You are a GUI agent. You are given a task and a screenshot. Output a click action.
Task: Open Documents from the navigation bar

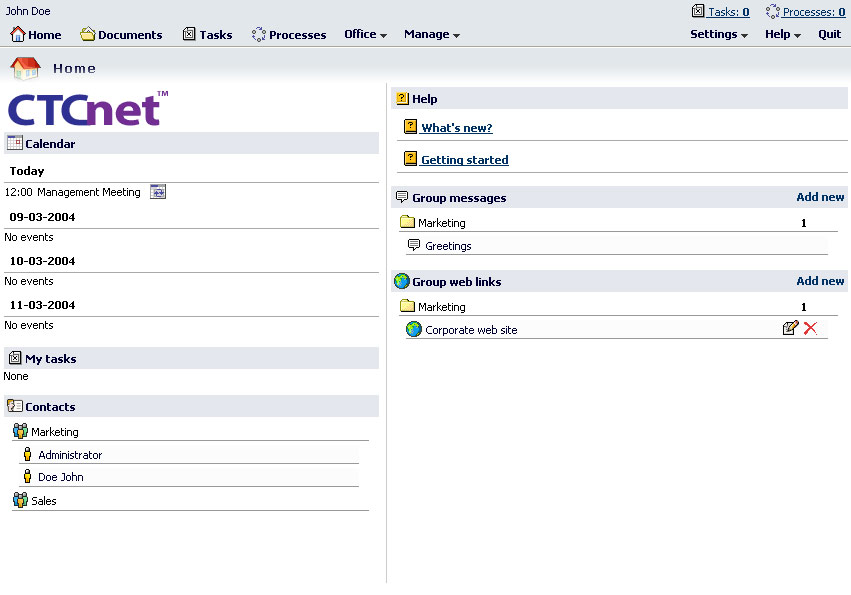click(130, 35)
